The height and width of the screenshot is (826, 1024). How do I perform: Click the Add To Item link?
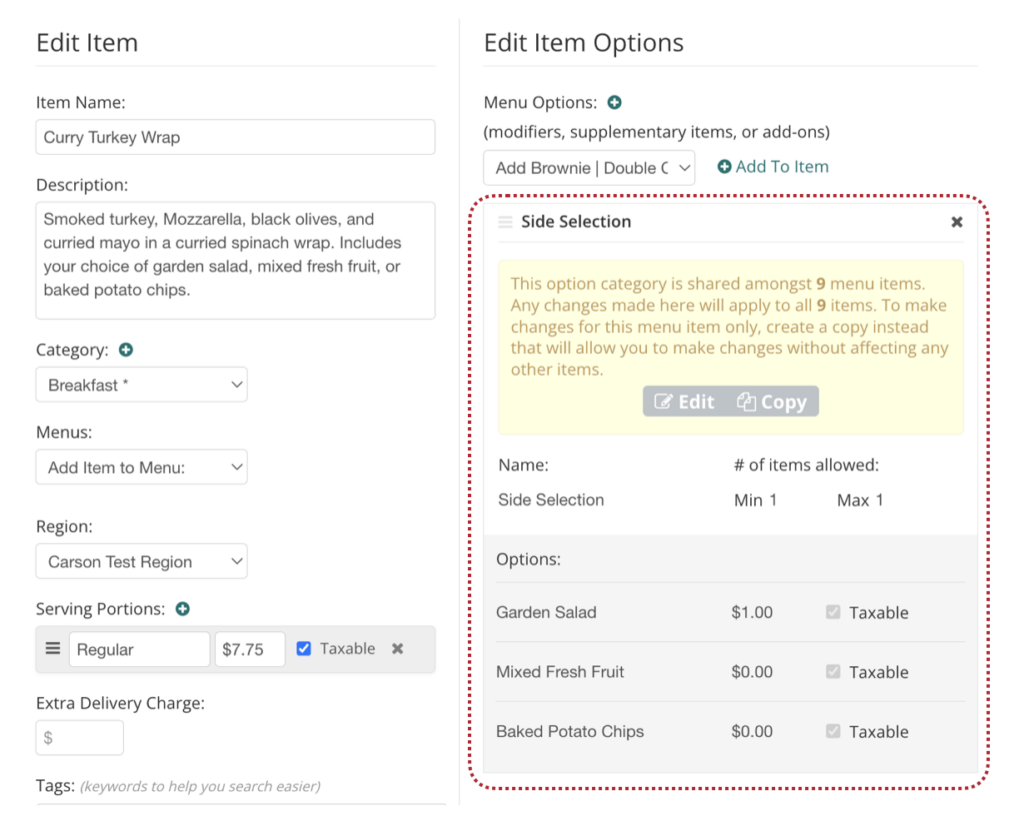coord(773,167)
